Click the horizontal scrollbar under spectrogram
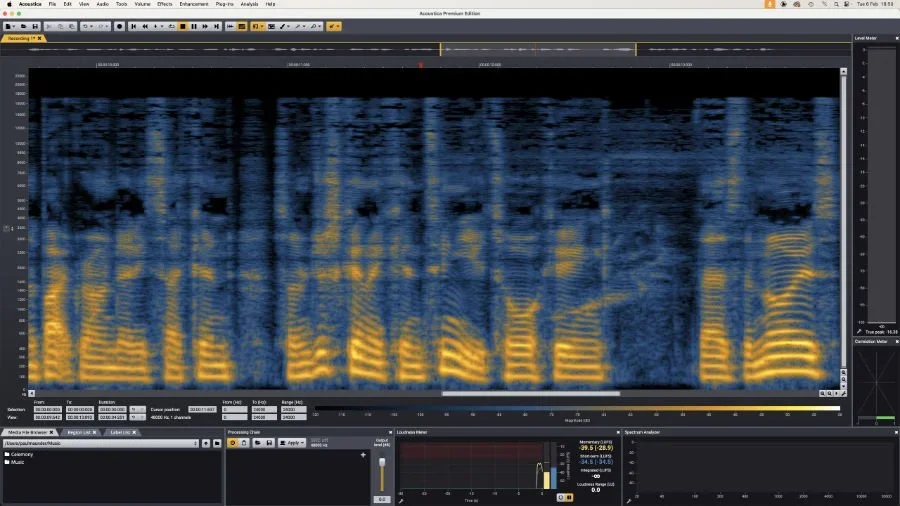The height and width of the screenshot is (506, 900). (x=530, y=394)
